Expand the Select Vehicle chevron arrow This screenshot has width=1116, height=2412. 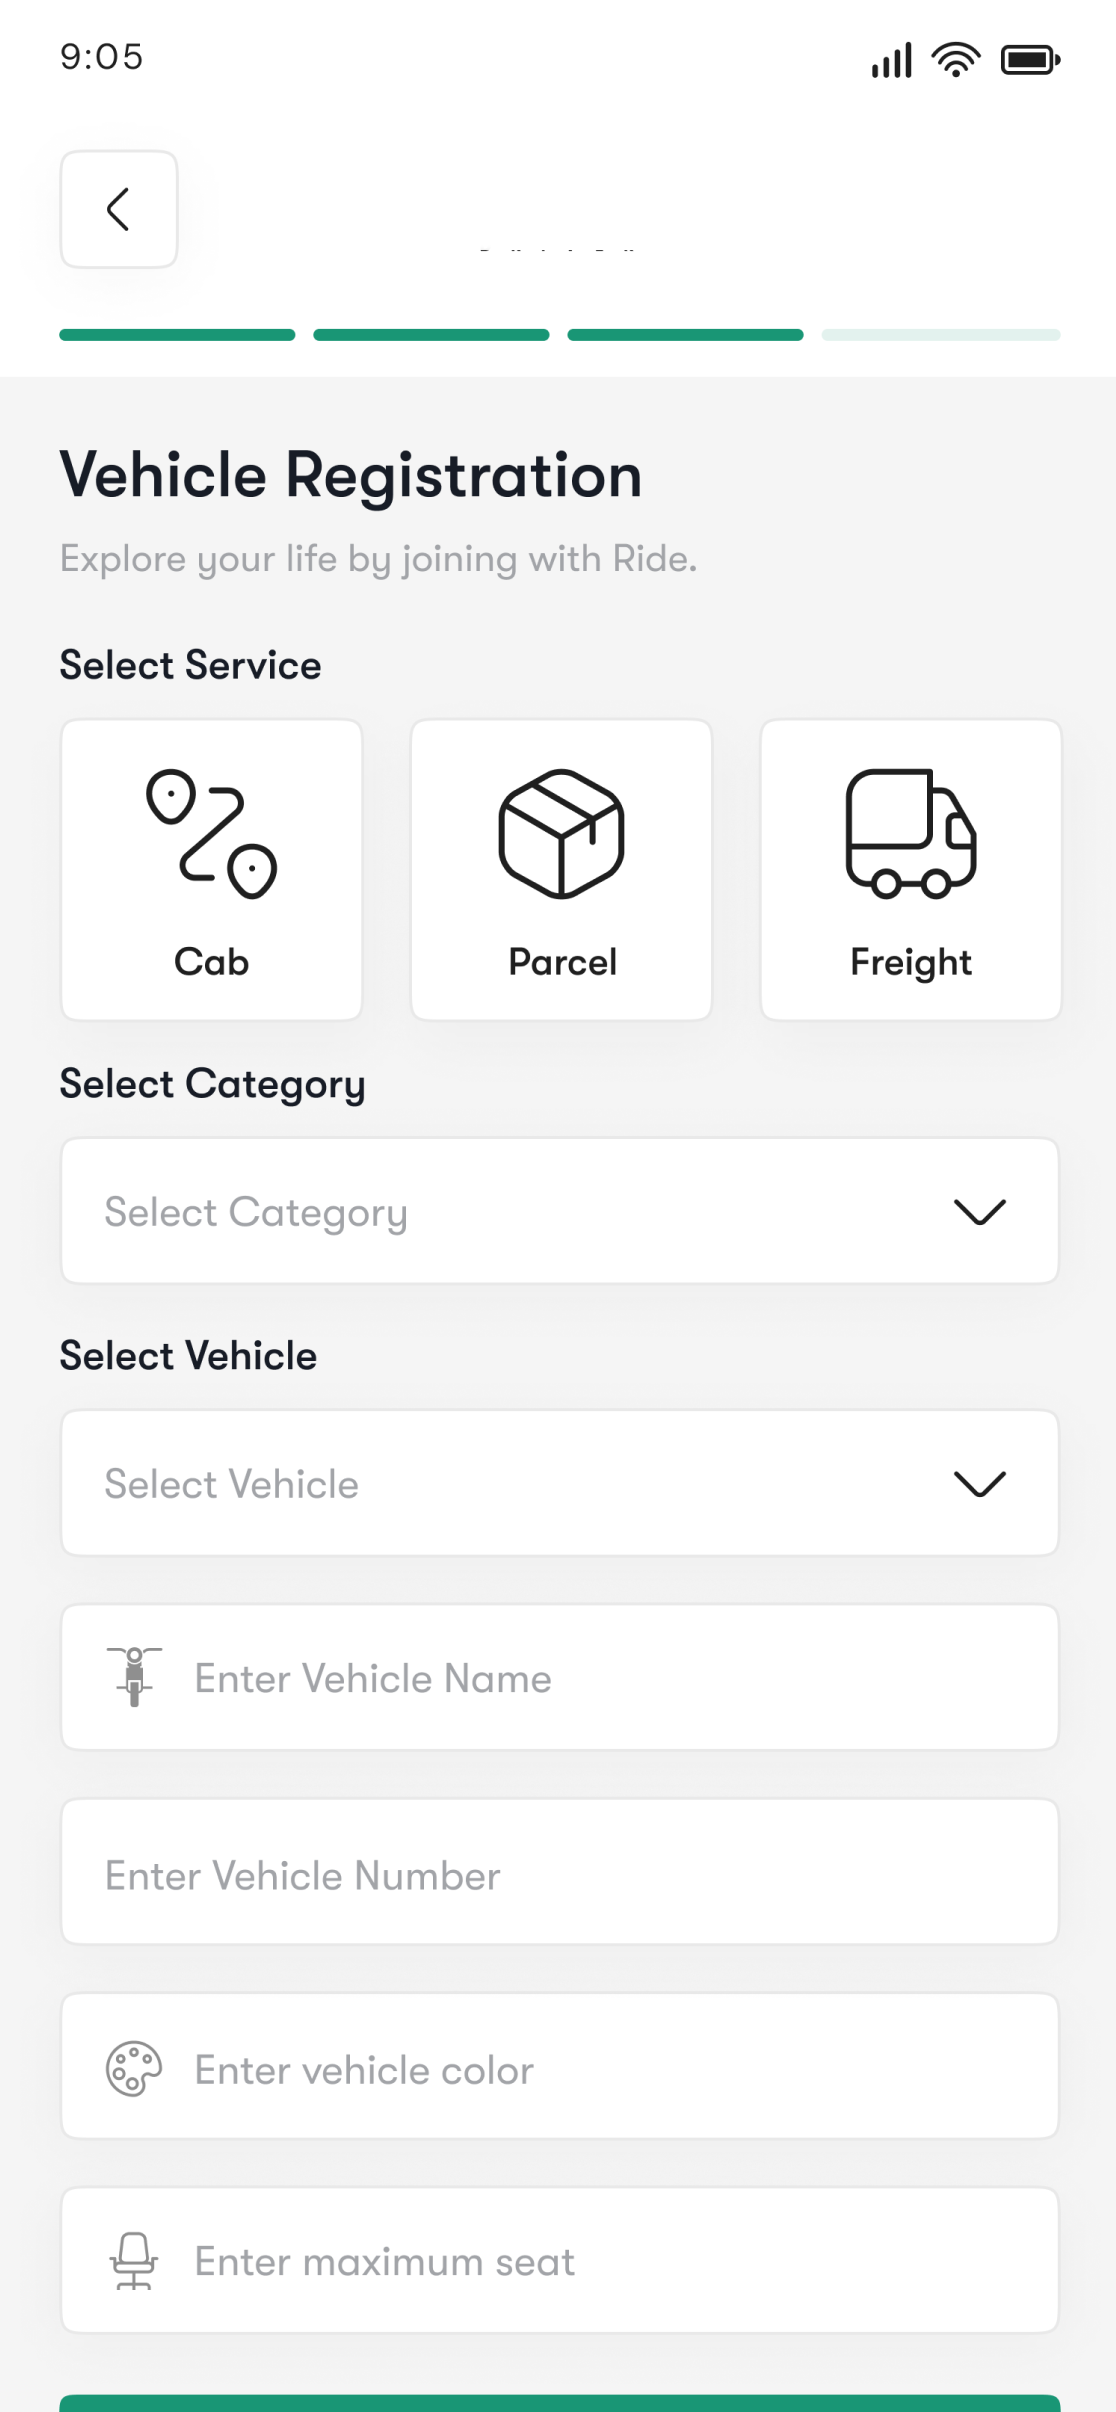(980, 1483)
